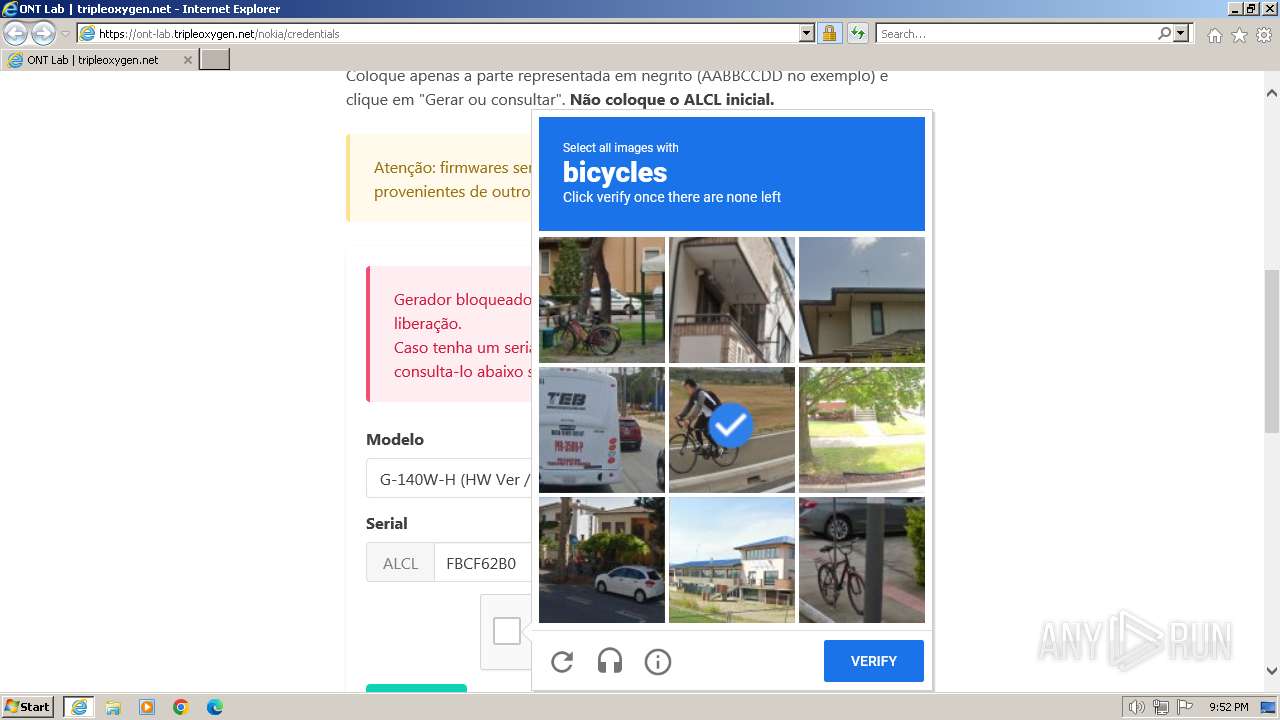Screen dimensions: 1280x720
Task: Click the security lock icon in address bar
Action: [829, 33]
